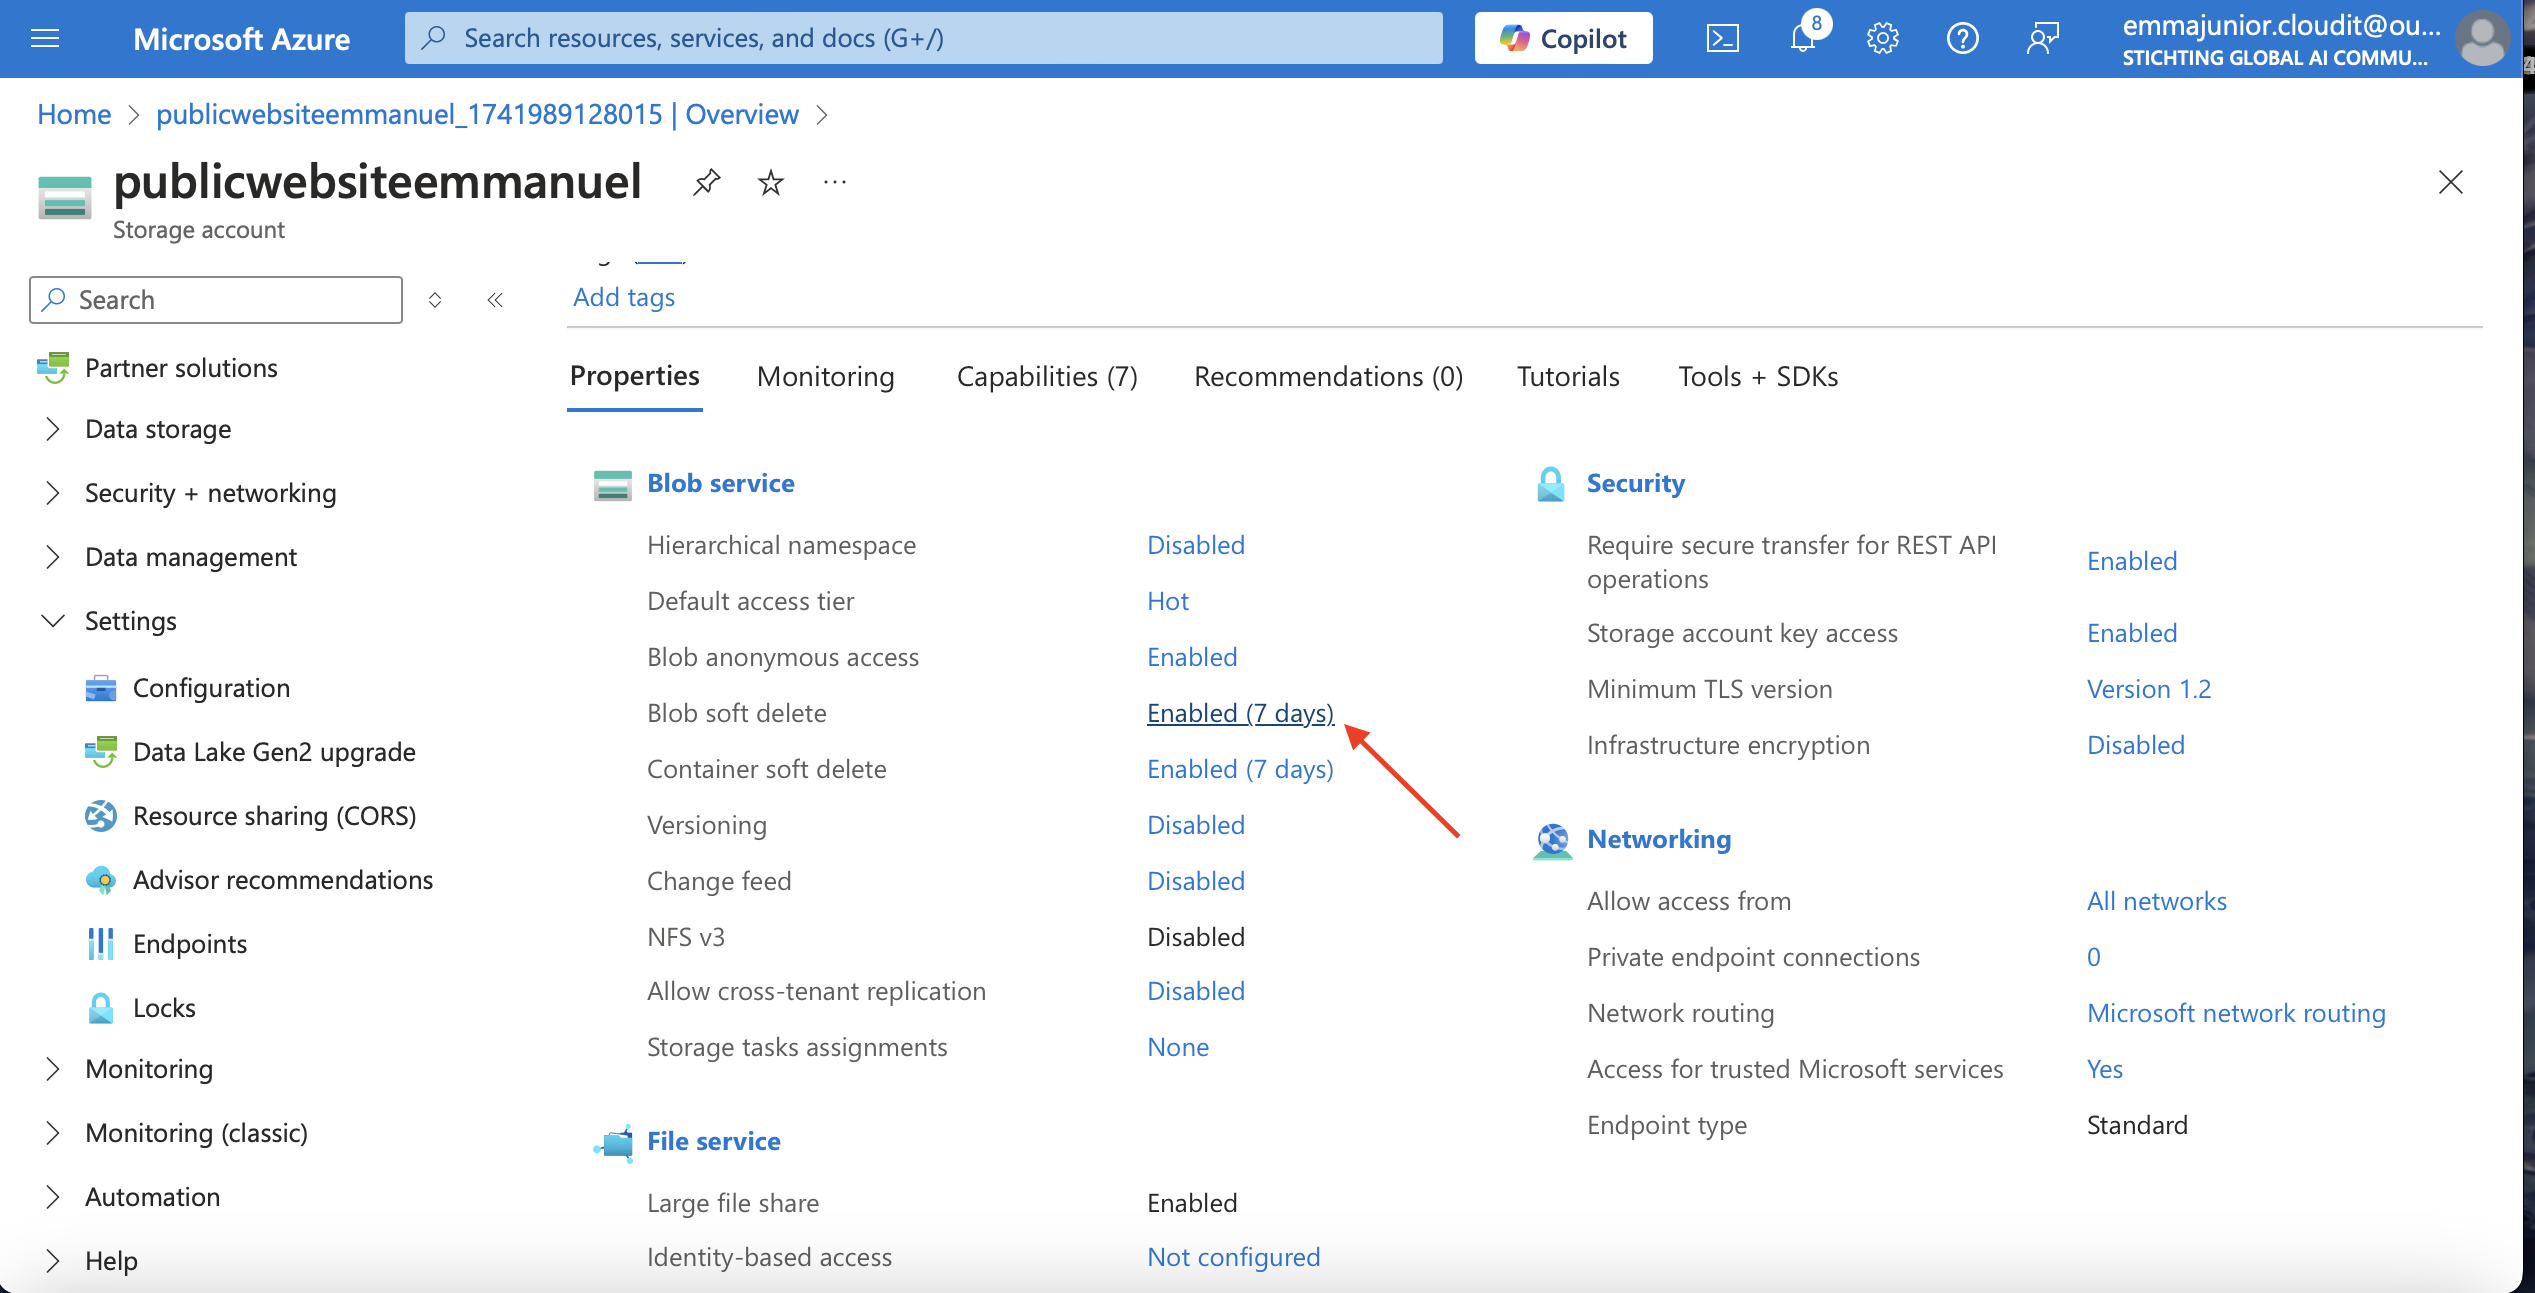Click the Hot default access tier link

pos(1168,601)
